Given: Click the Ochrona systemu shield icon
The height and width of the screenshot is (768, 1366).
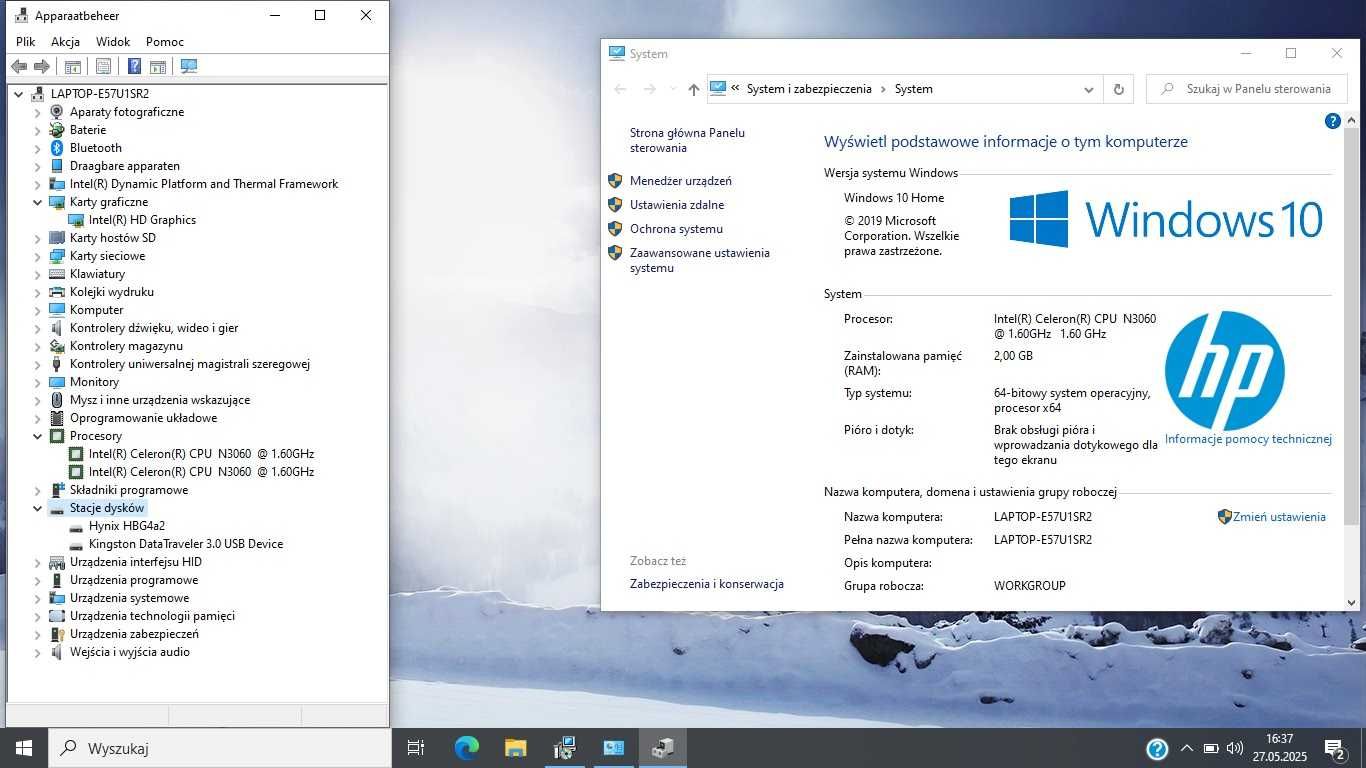Looking at the screenshot, I should coord(615,229).
